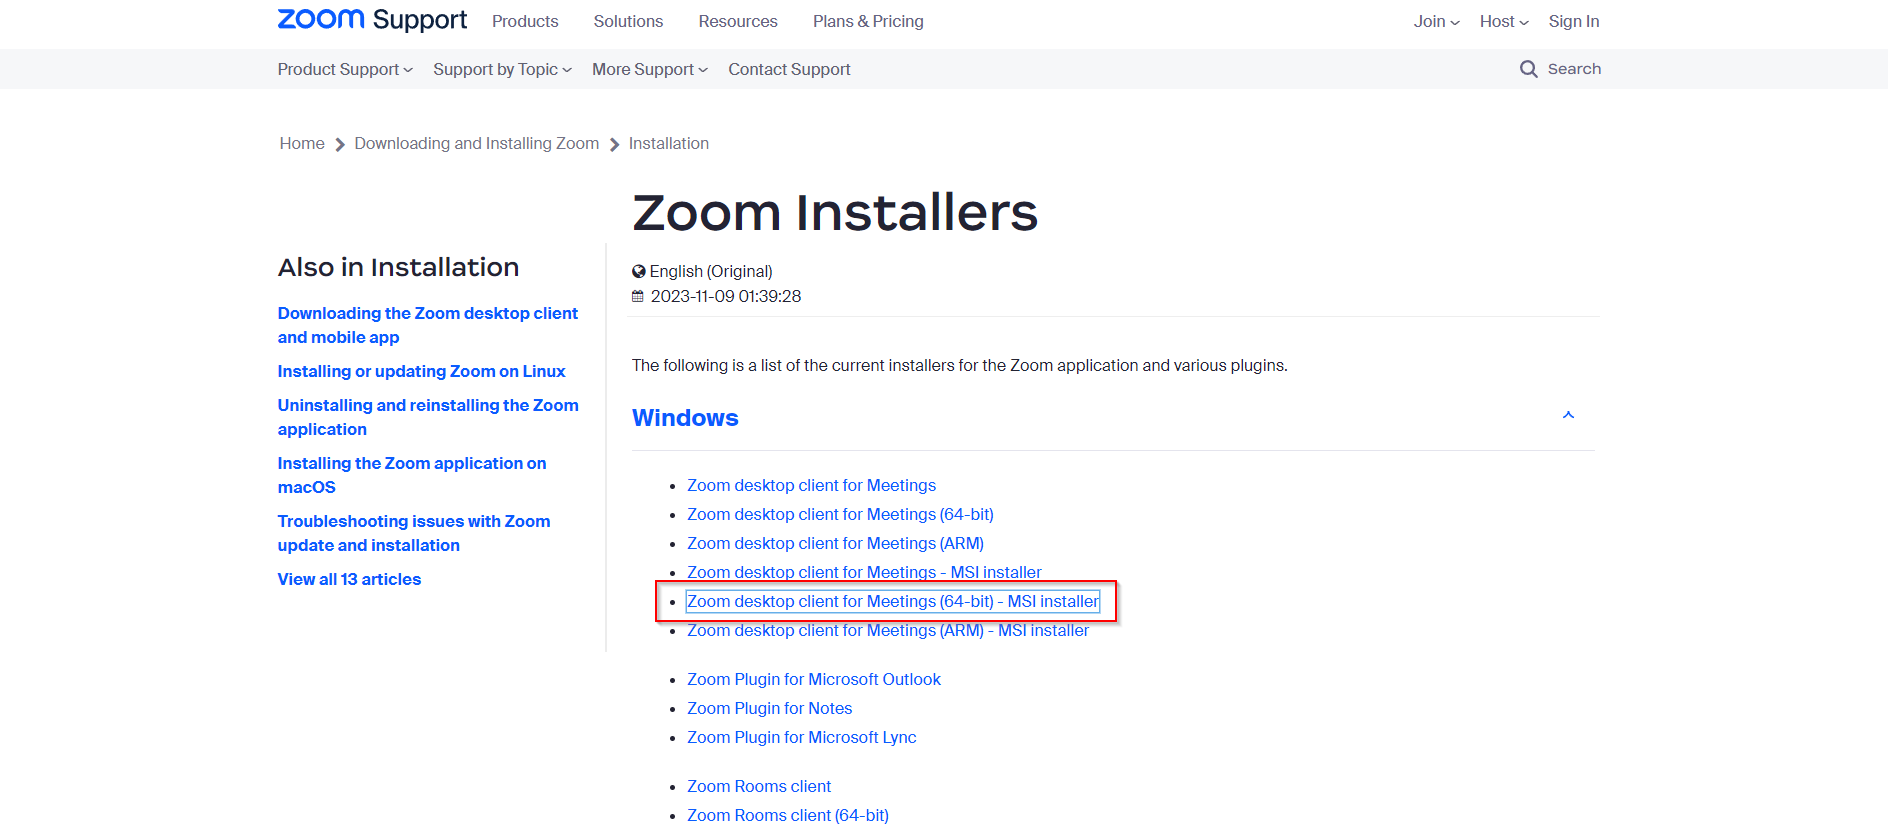Download Zoom Plugin for Notes
Image resolution: width=1888 pixels, height=827 pixels.
coord(770,708)
